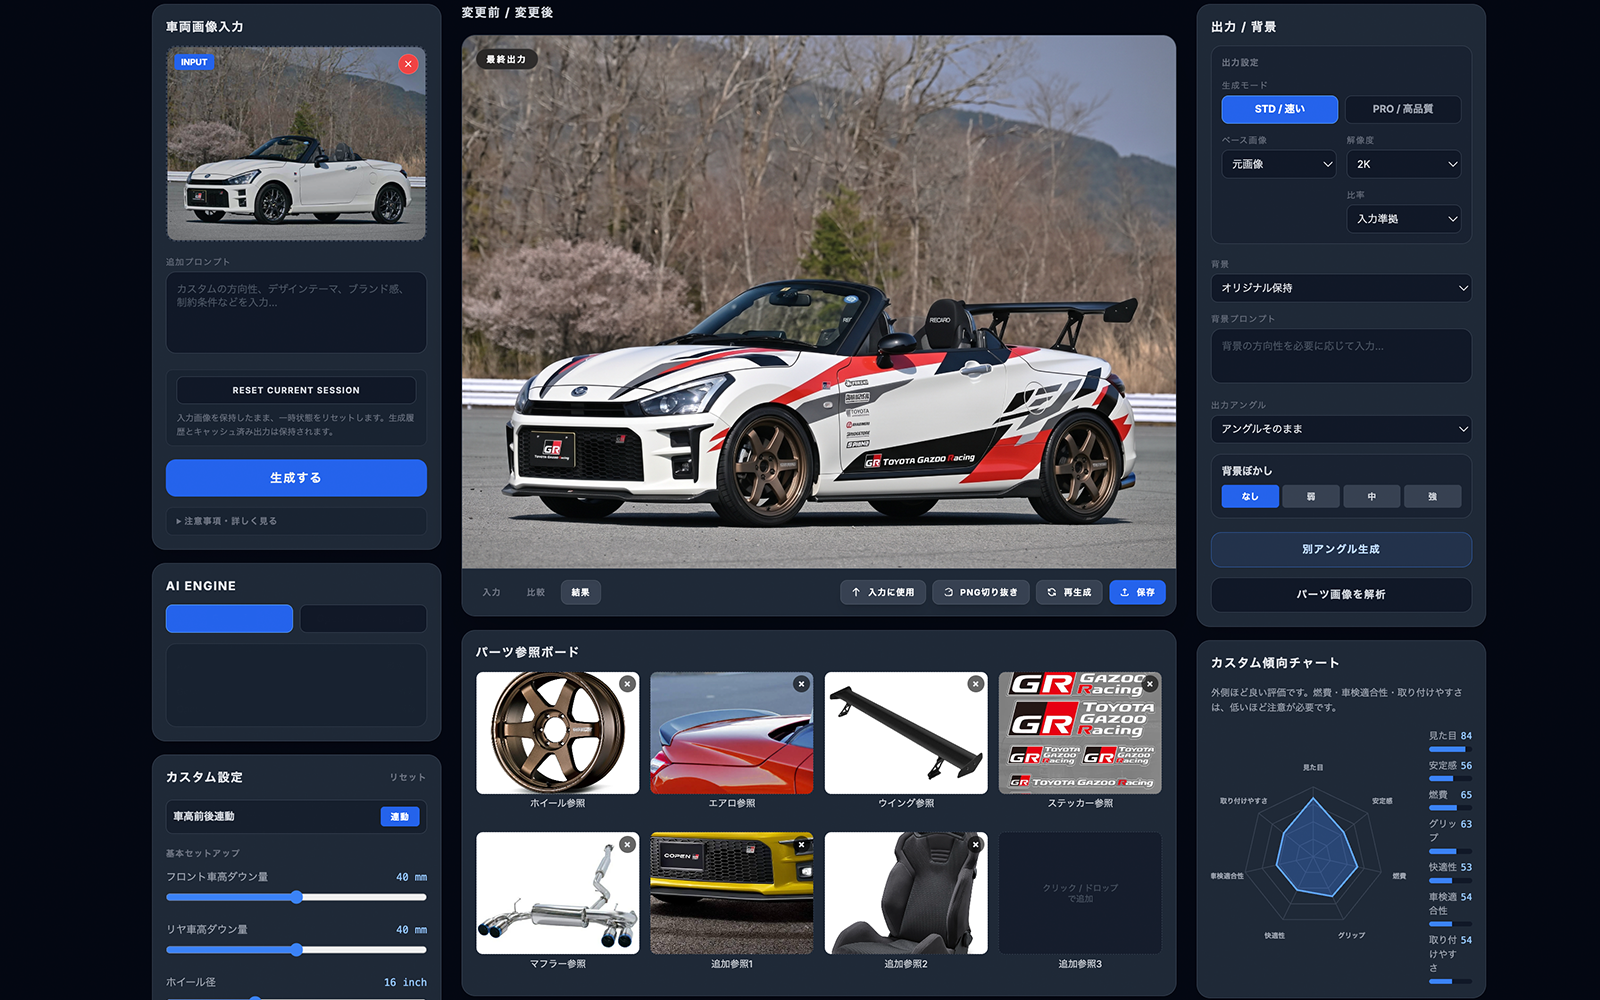Click the リセット link in カスタム設定
This screenshot has height=1000, width=1600.
(407, 777)
